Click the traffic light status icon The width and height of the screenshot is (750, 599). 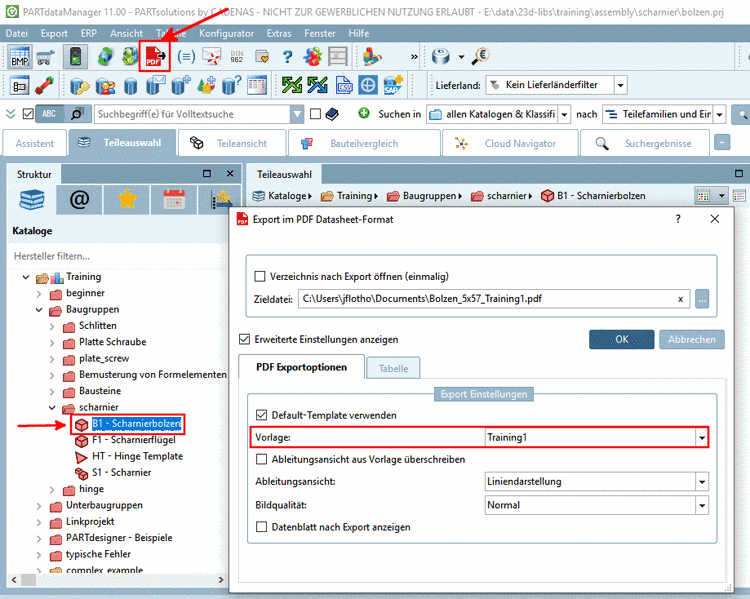click(x=75, y=56)
